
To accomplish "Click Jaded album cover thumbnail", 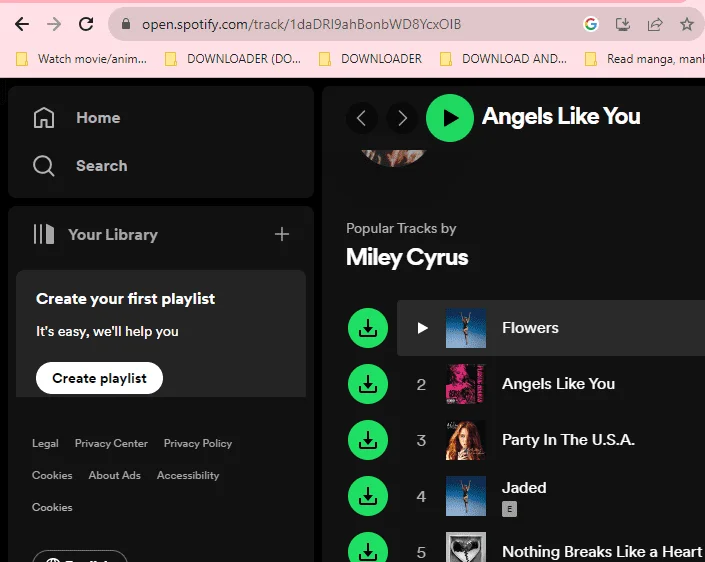I will click(x=465, y=496).
